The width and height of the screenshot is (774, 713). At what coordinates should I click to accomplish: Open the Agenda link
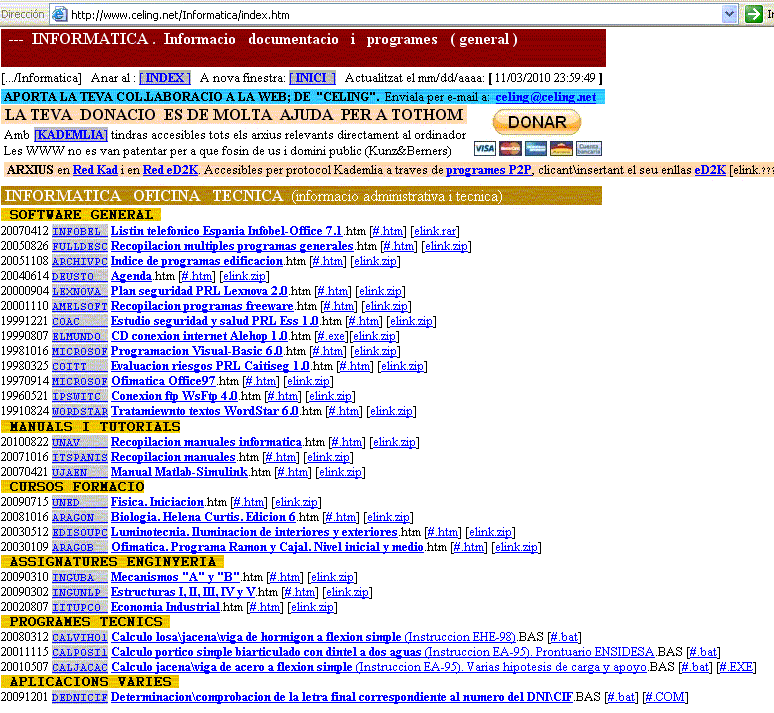click(x=131, y=276)
